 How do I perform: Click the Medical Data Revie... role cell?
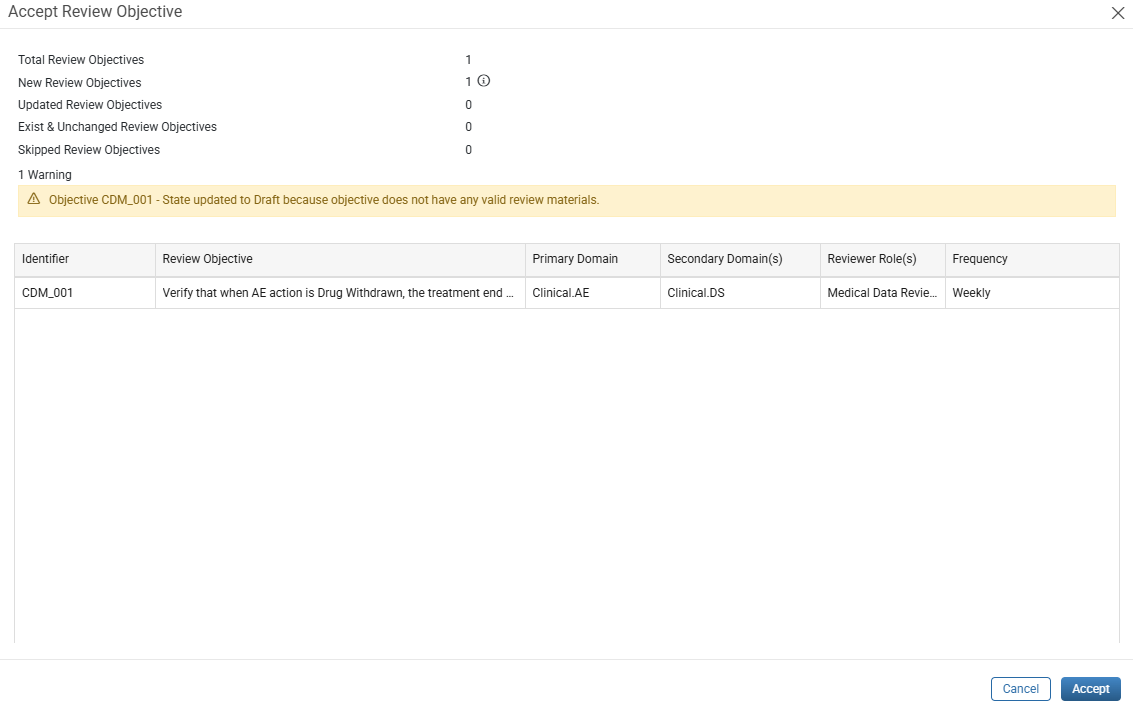click(882, 293)
